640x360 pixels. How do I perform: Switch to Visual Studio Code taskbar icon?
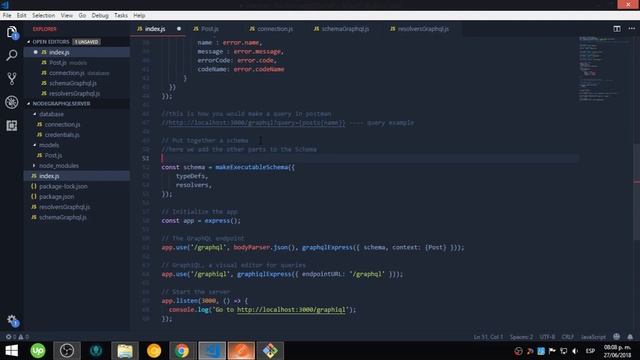pos(212,351)
